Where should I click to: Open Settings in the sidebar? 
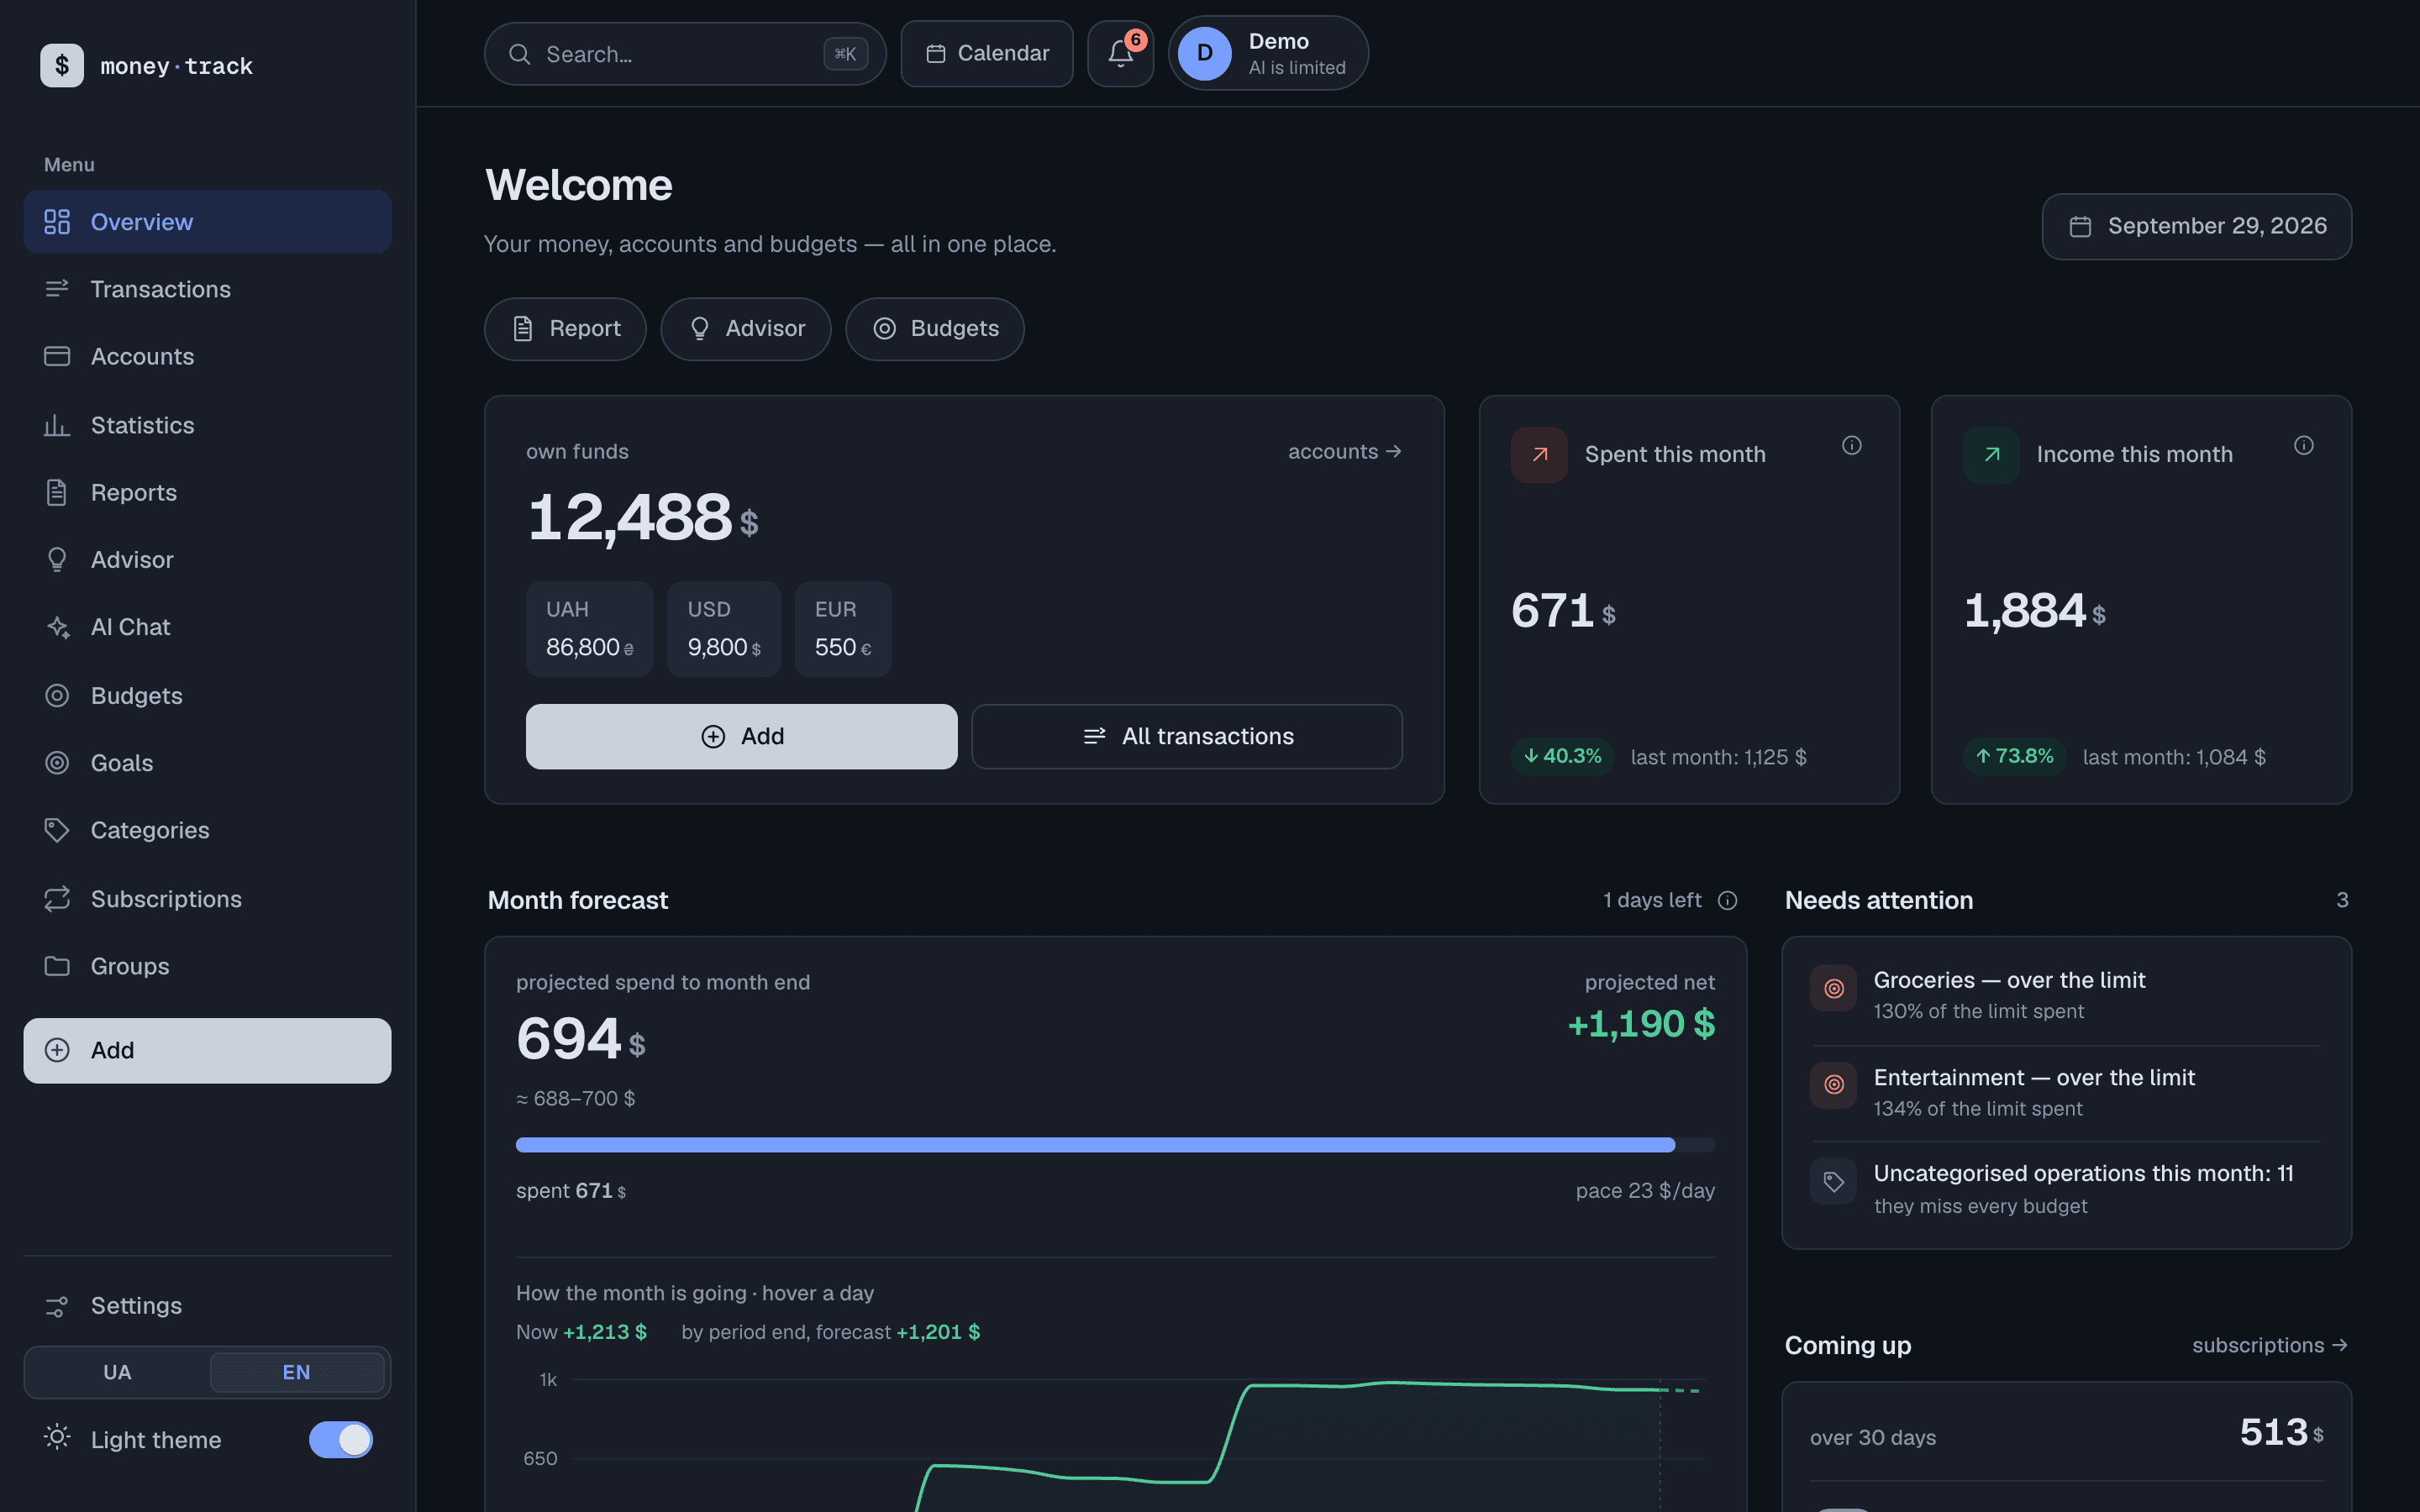click(207, 1306)
